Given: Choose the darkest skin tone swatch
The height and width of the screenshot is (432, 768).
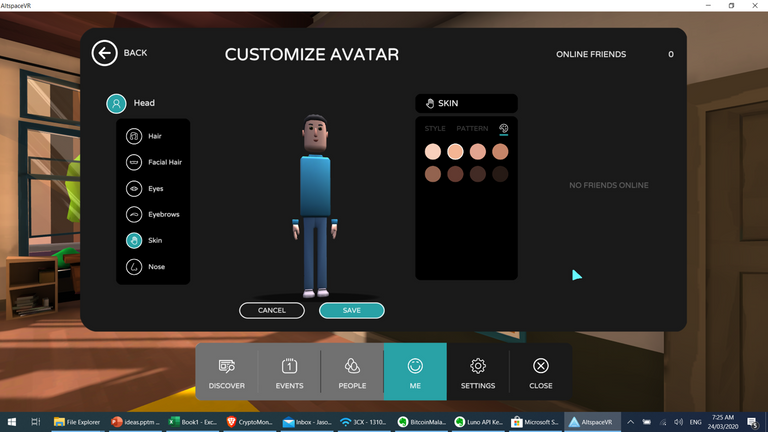Looking at the screenshot, I should (500, 174).
